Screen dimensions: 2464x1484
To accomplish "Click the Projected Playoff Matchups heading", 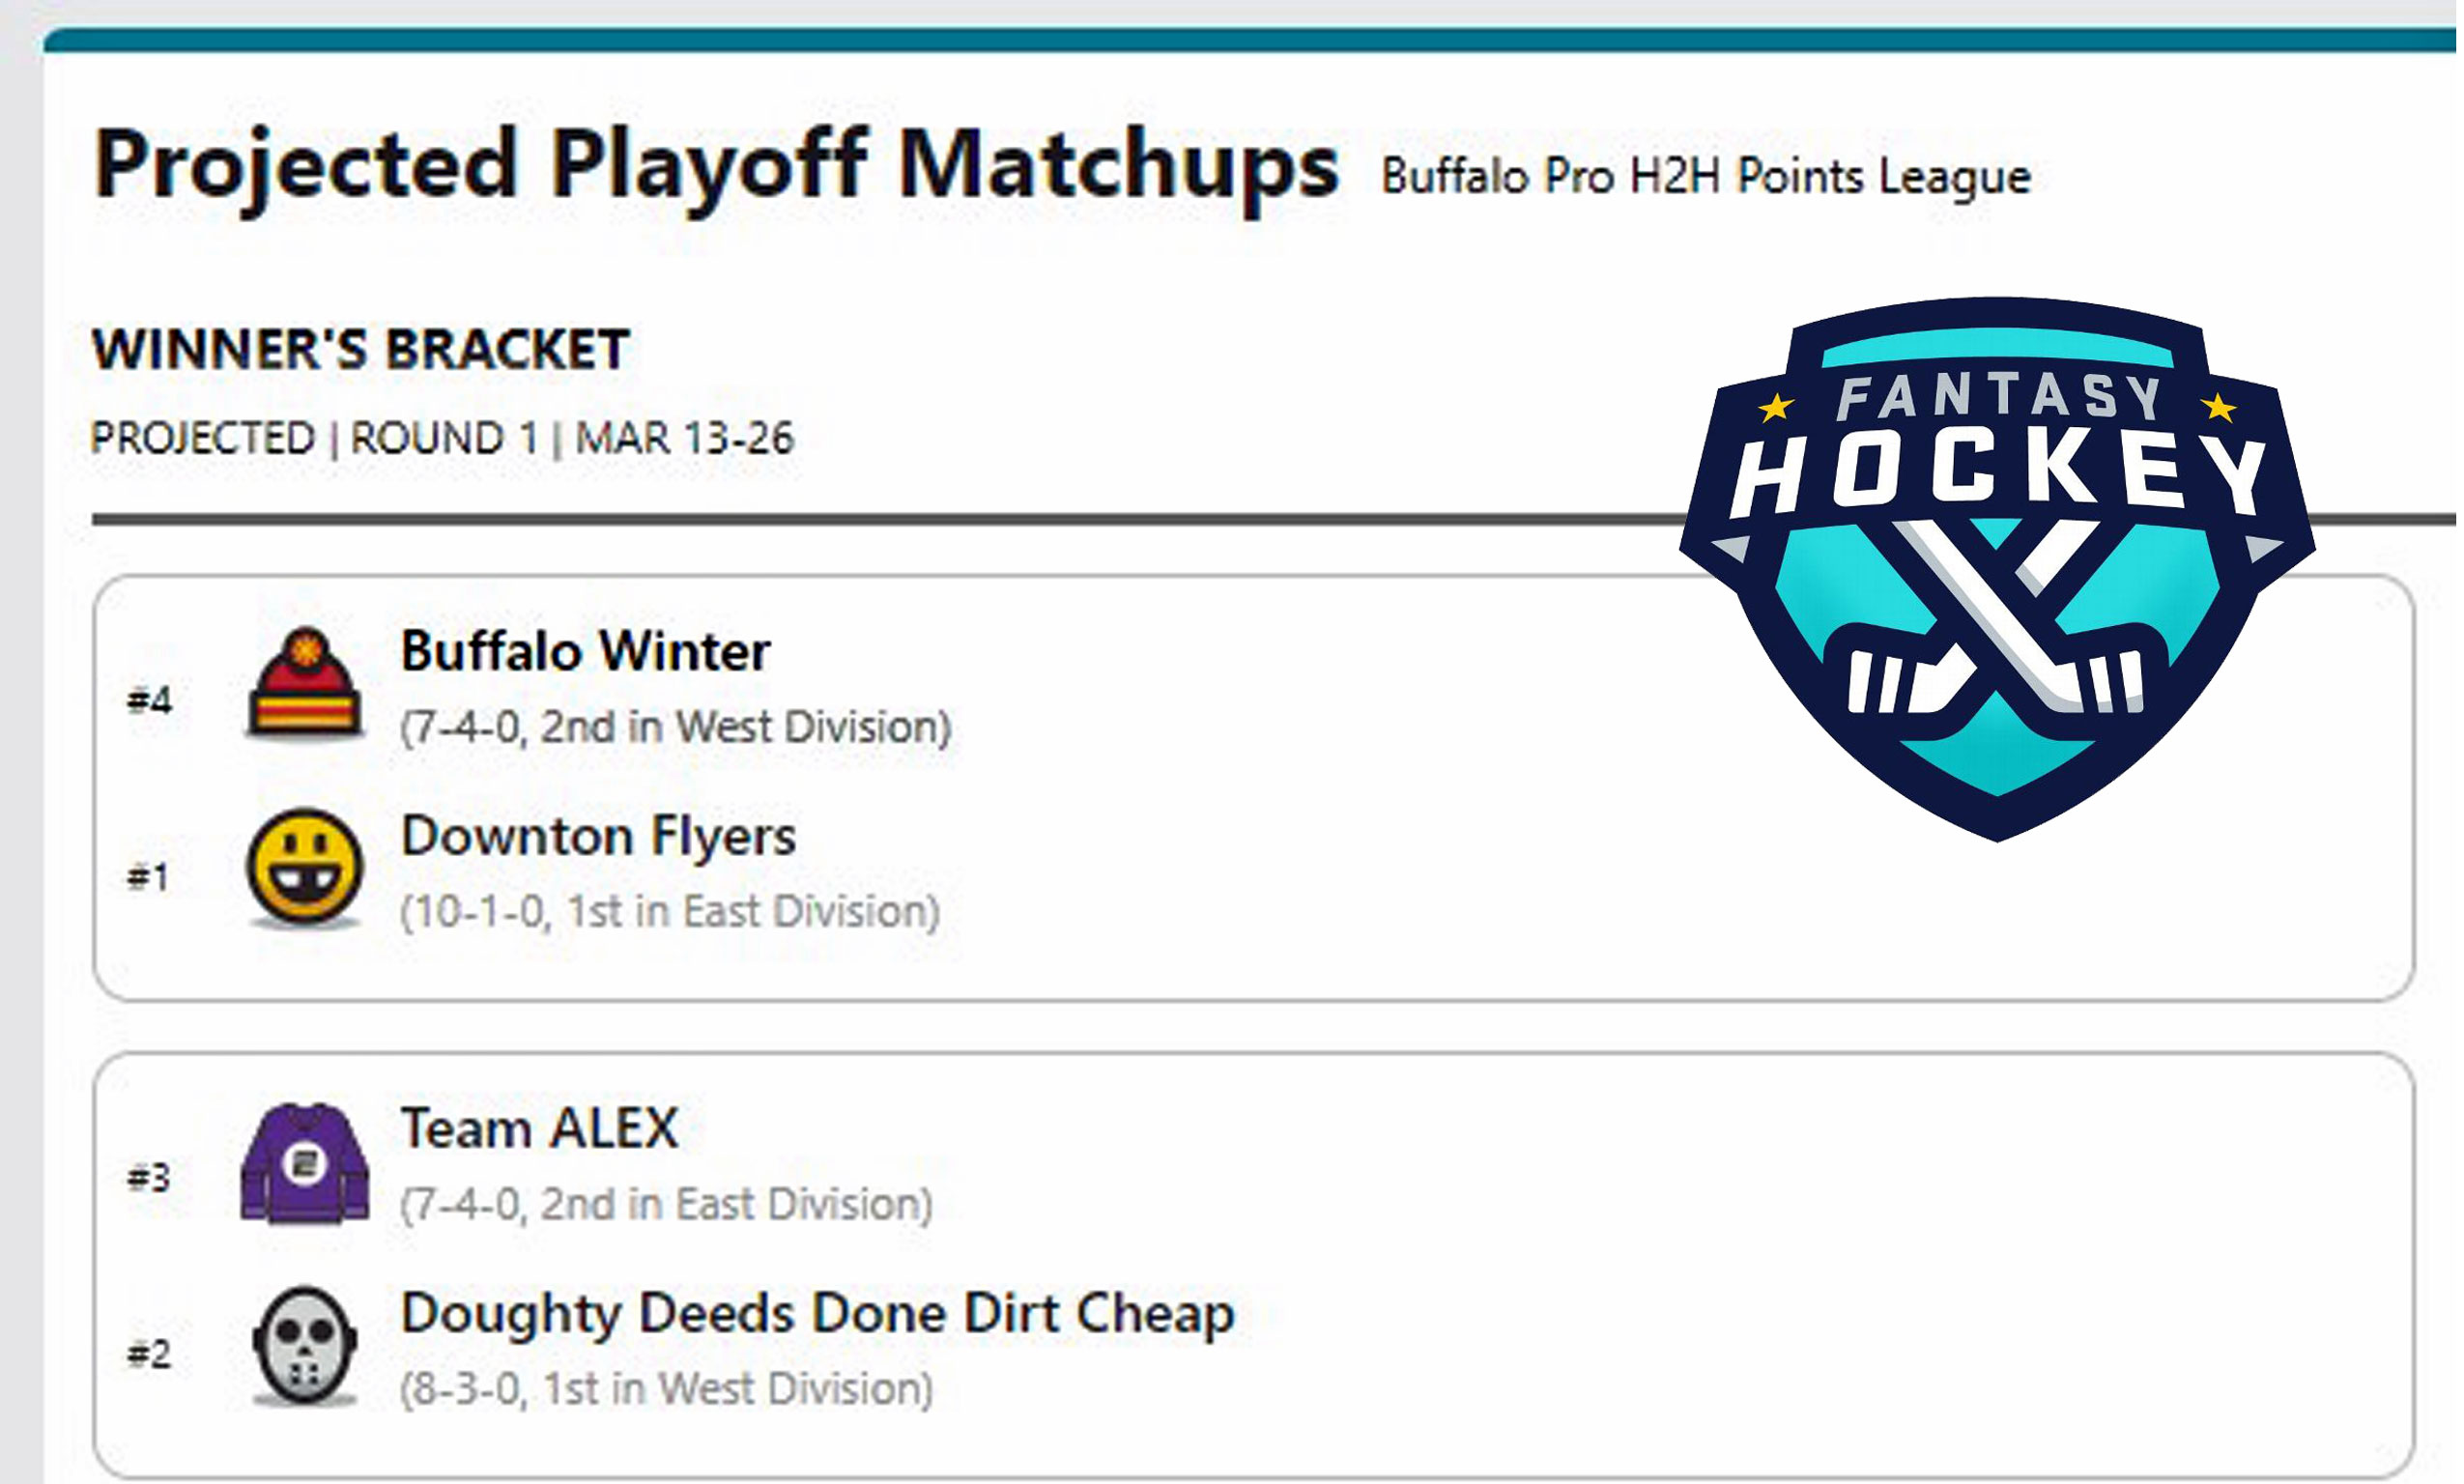I will pos(715,163).
